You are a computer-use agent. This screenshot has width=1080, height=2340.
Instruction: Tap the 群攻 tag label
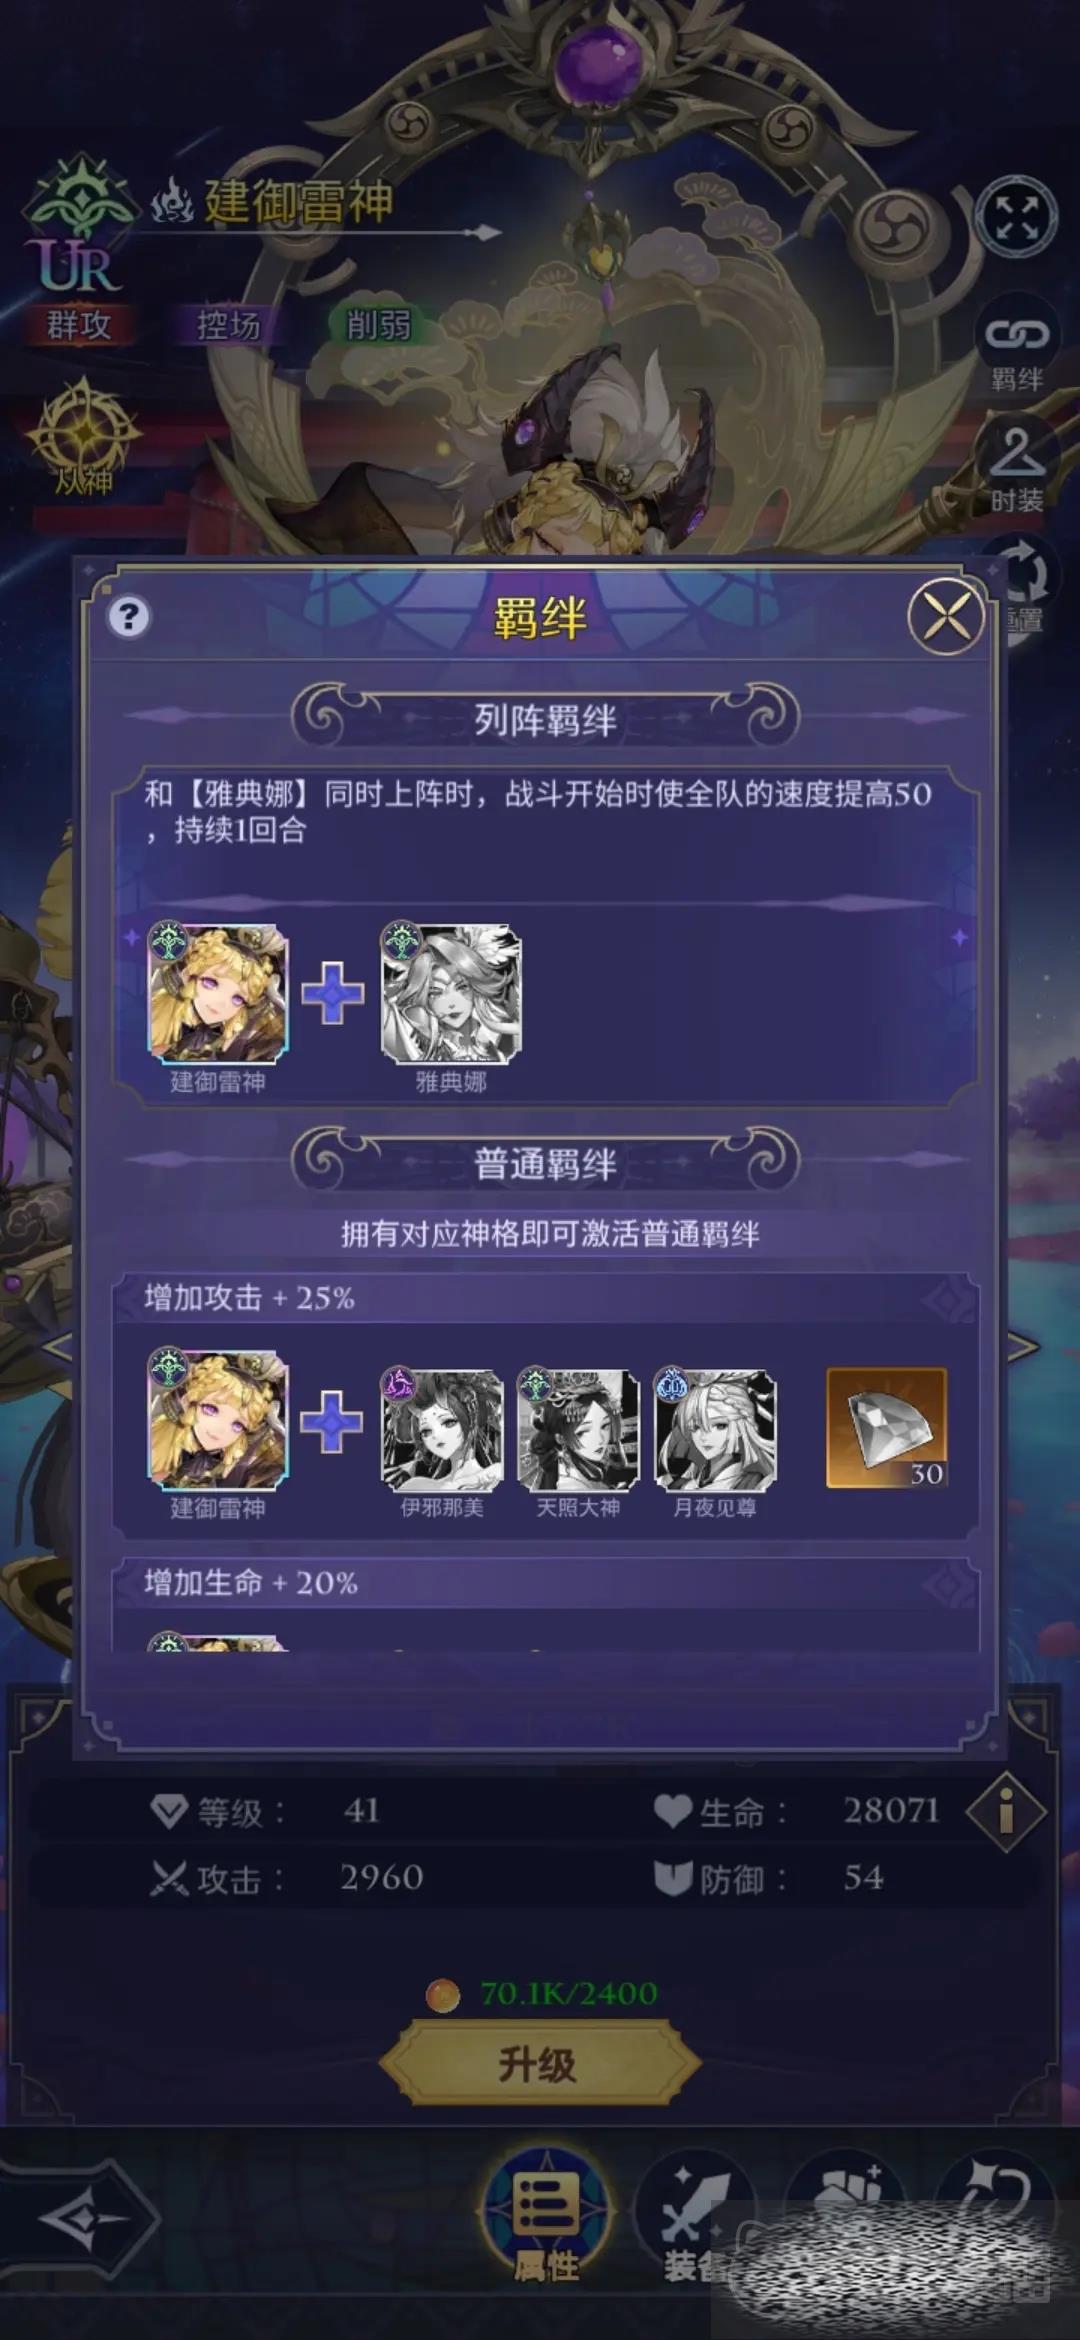point(80,325)
